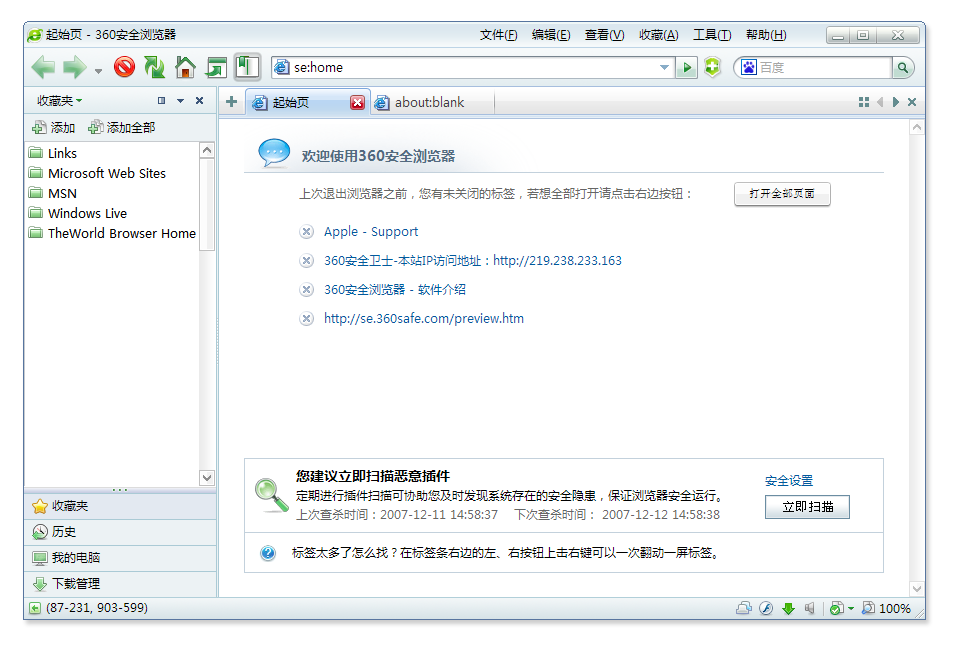Image resolution: width=960 pixels, height=650 pixels.
Task: Remove the 软件介绍 entry with X
Action: pyautogui.click(x=306, y=290)
